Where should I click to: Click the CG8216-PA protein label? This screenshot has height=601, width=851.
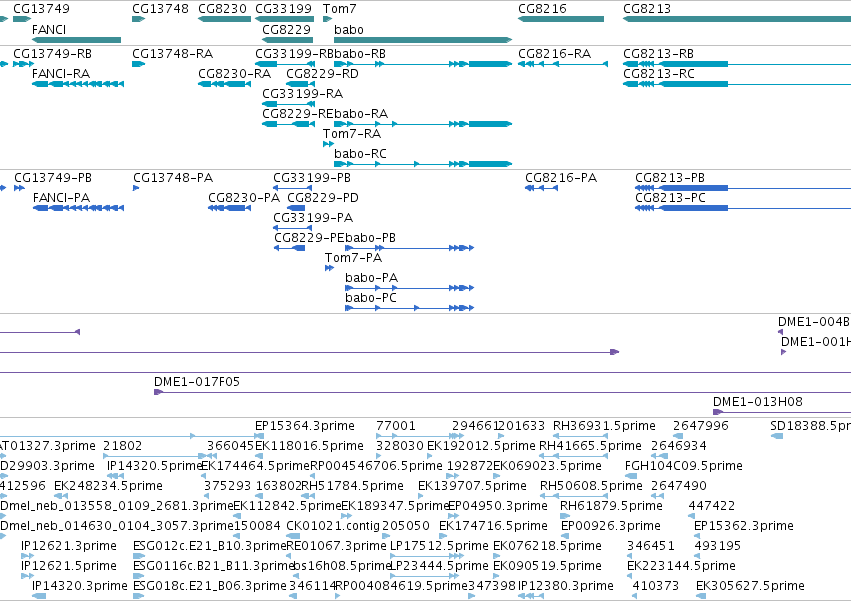tap(561, 178)
